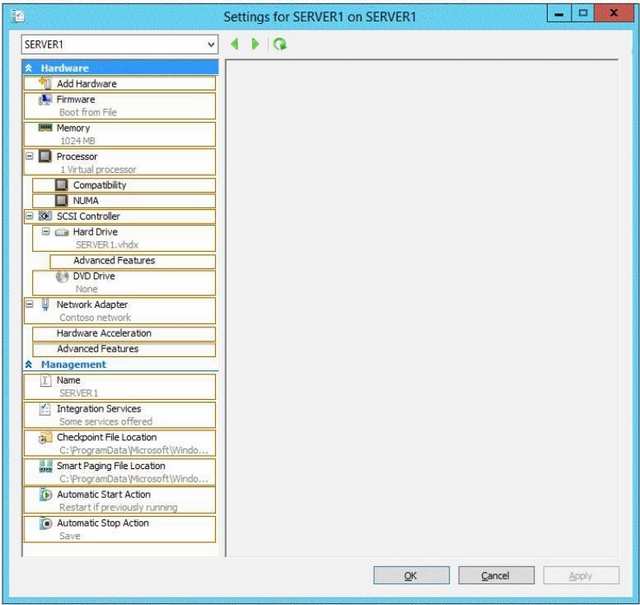The image size is (640, 605).
Task: Open Hardware Acceleration settings
Action: [124, 334]
